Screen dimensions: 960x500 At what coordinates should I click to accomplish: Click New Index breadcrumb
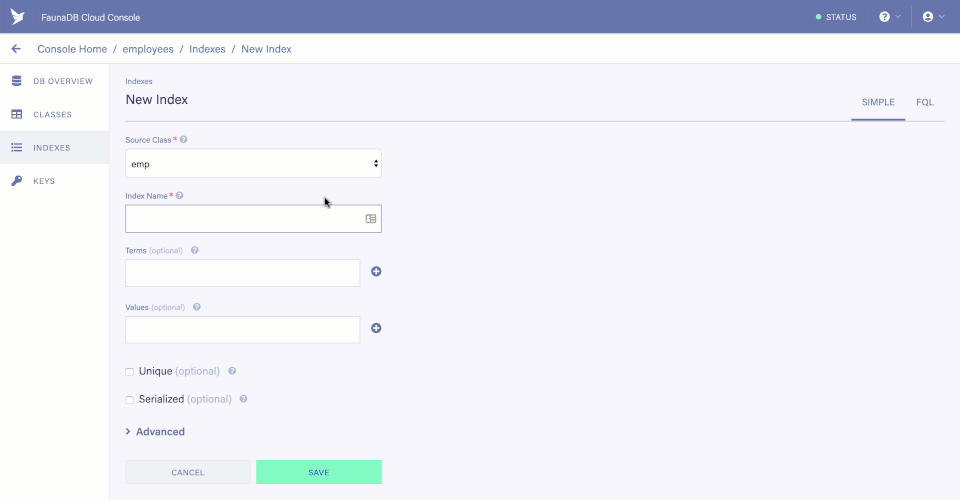point(266,49)
